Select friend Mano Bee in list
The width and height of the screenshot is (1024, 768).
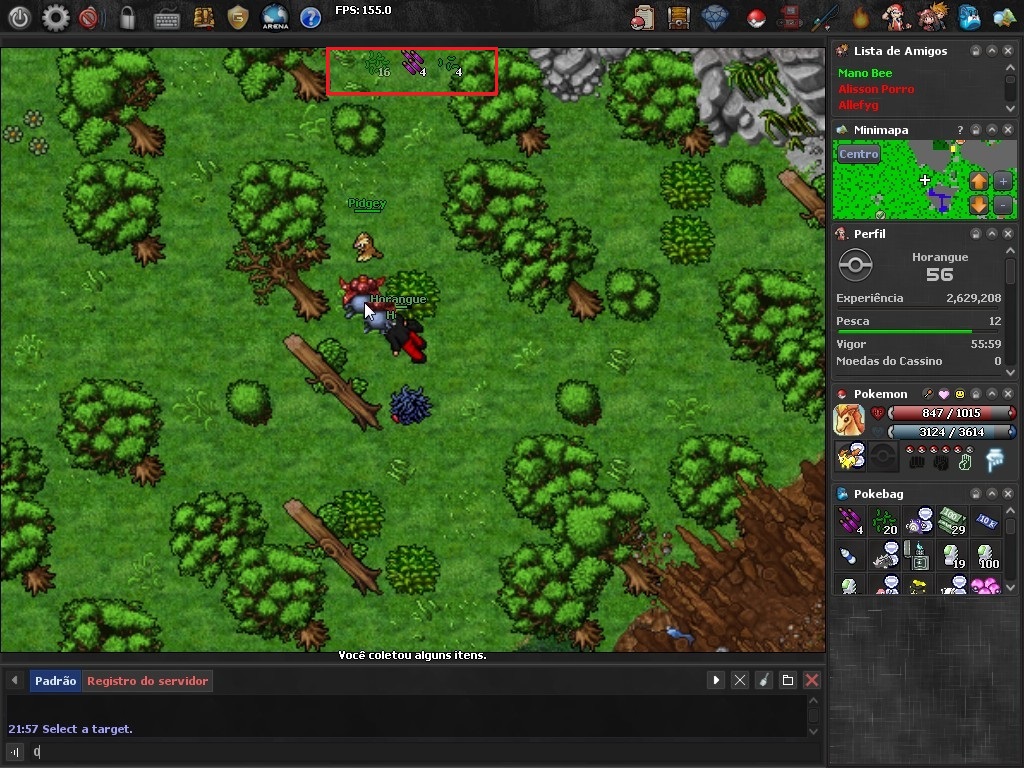pyautogui.click(x=865, y=73)
